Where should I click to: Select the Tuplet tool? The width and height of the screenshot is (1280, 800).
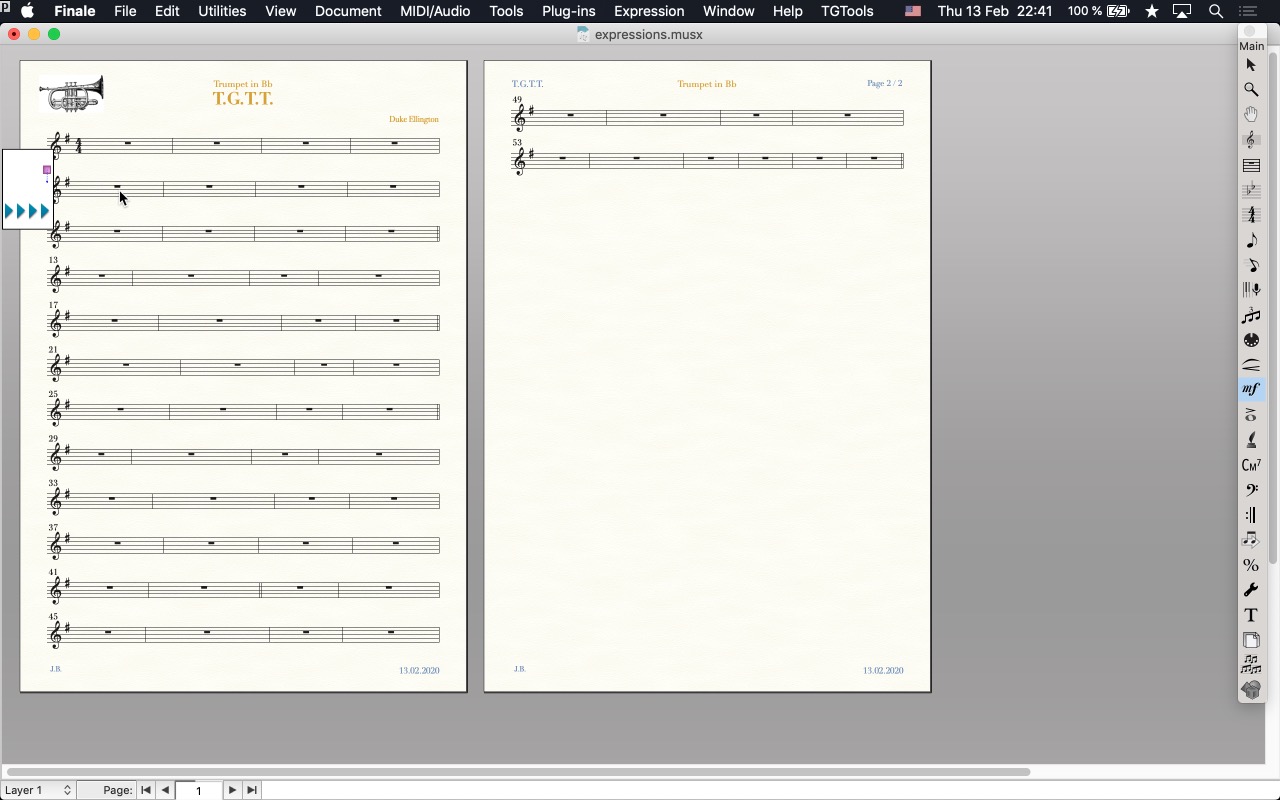click(x=1251, y=315)
